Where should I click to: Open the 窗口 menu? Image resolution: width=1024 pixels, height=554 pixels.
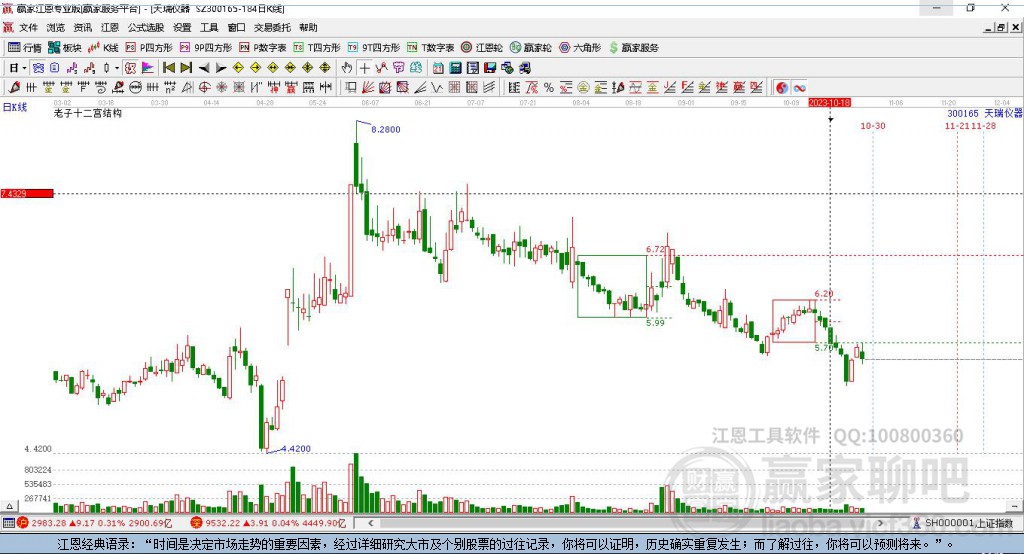point(236,27)
